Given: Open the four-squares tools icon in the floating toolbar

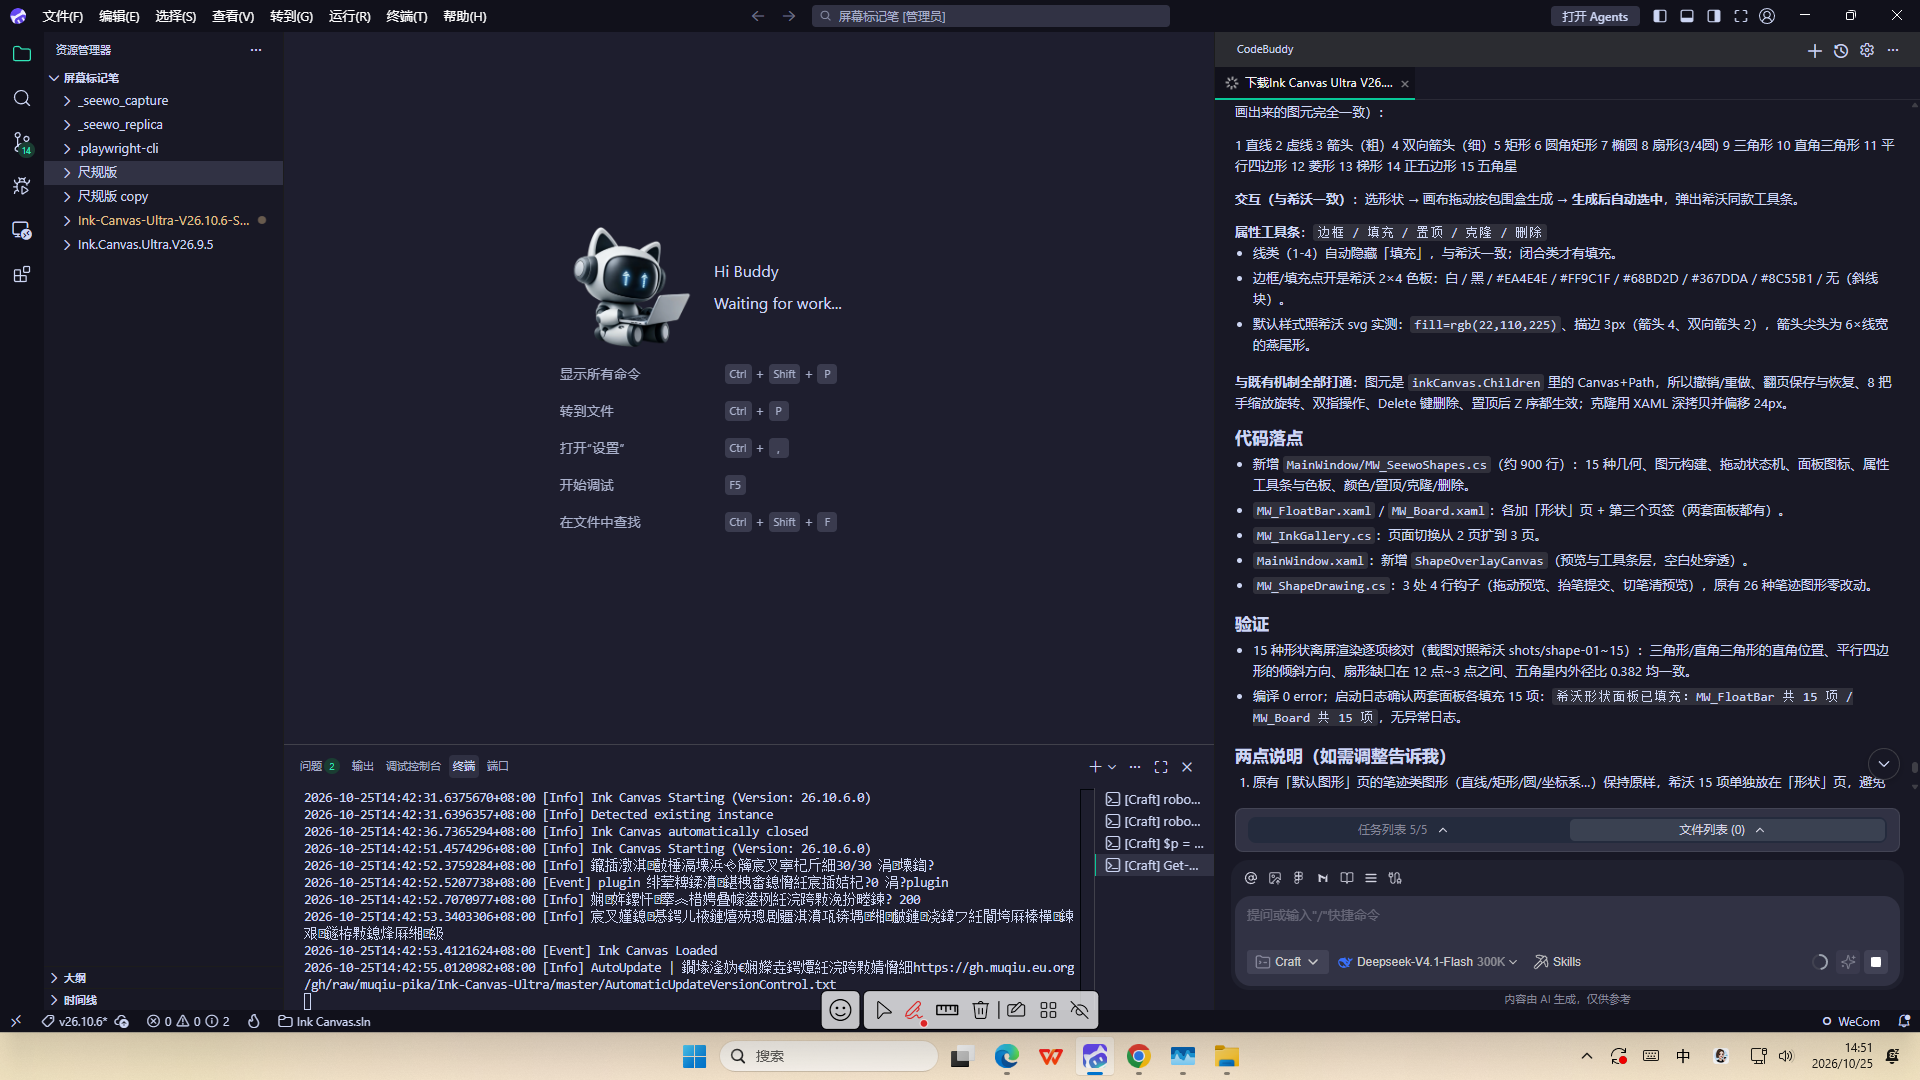Looking at the screenshot, I should coord(1048,1010).
